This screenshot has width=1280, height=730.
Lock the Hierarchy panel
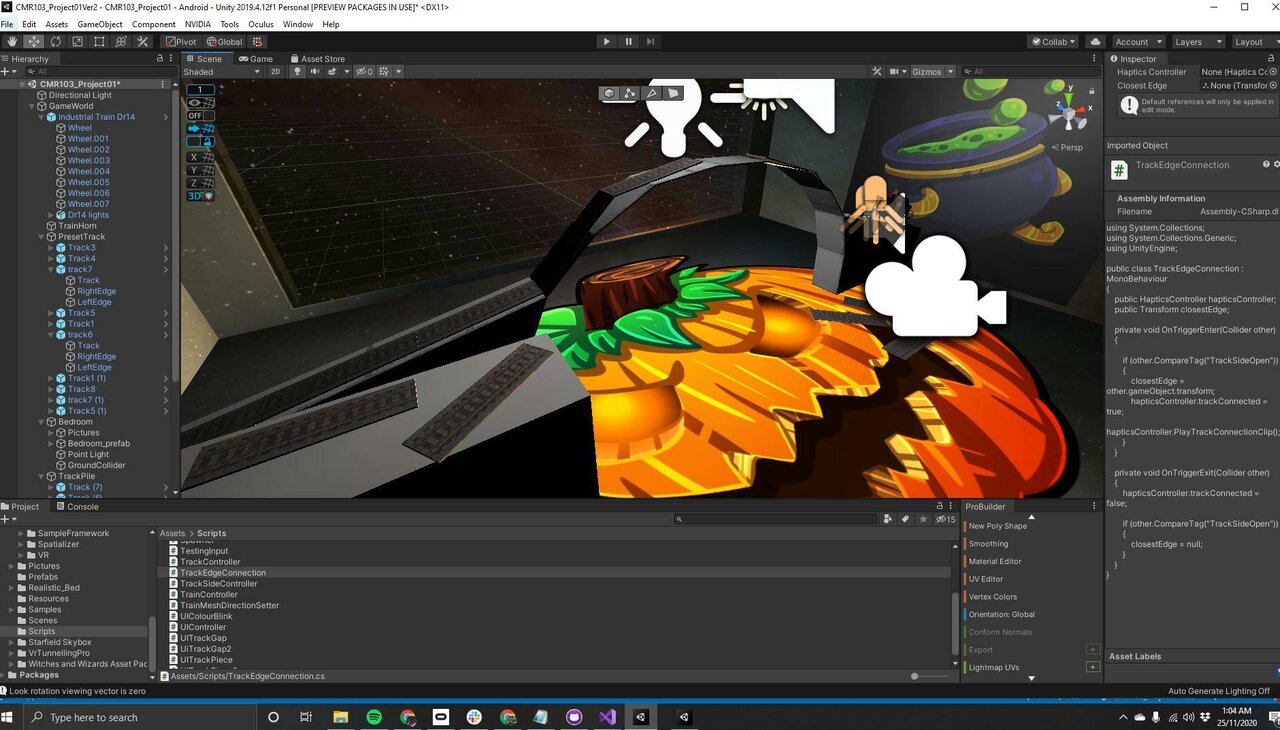(160, 59)
